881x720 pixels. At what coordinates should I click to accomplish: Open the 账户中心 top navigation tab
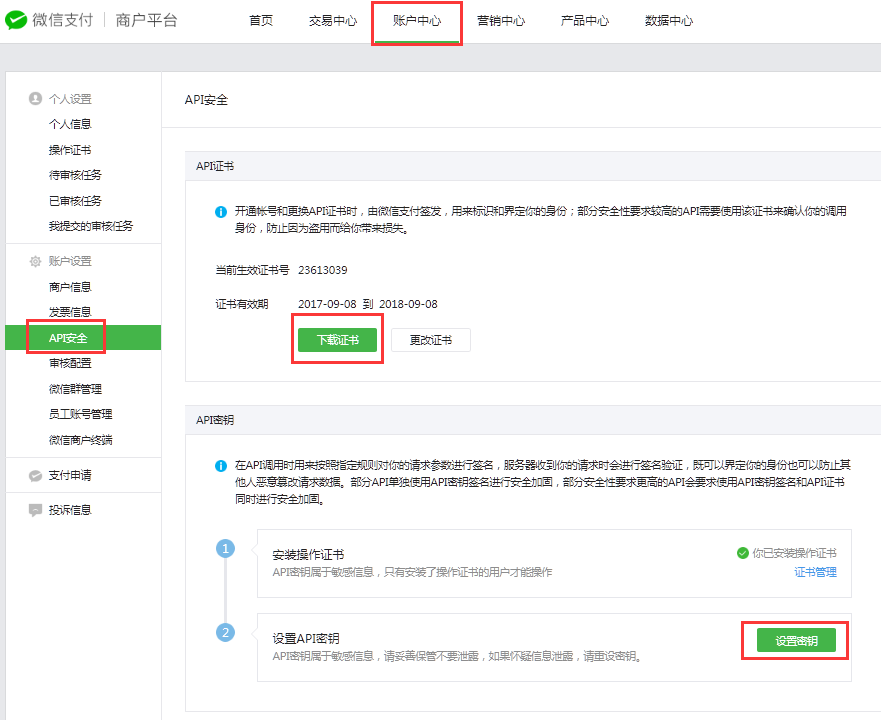click(x=417, y=21)
